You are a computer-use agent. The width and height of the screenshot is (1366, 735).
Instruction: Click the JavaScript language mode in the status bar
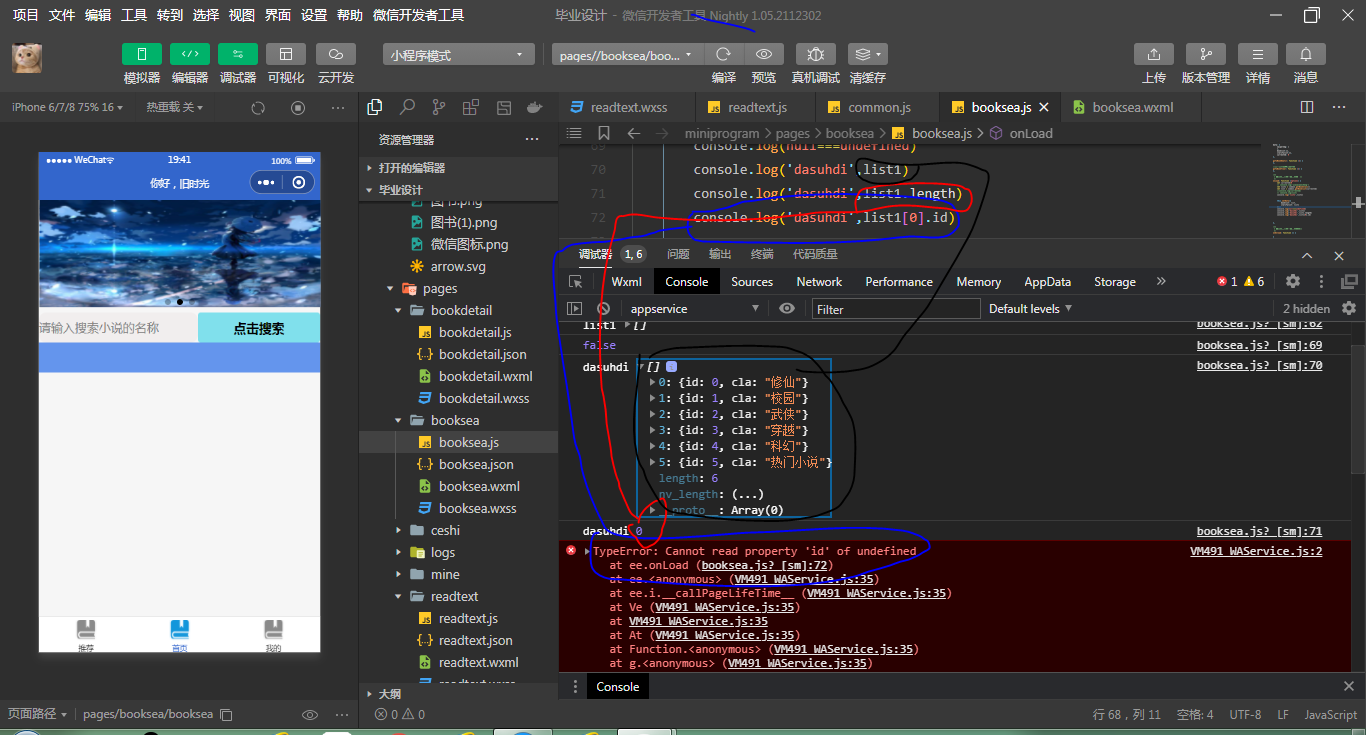1331,715
